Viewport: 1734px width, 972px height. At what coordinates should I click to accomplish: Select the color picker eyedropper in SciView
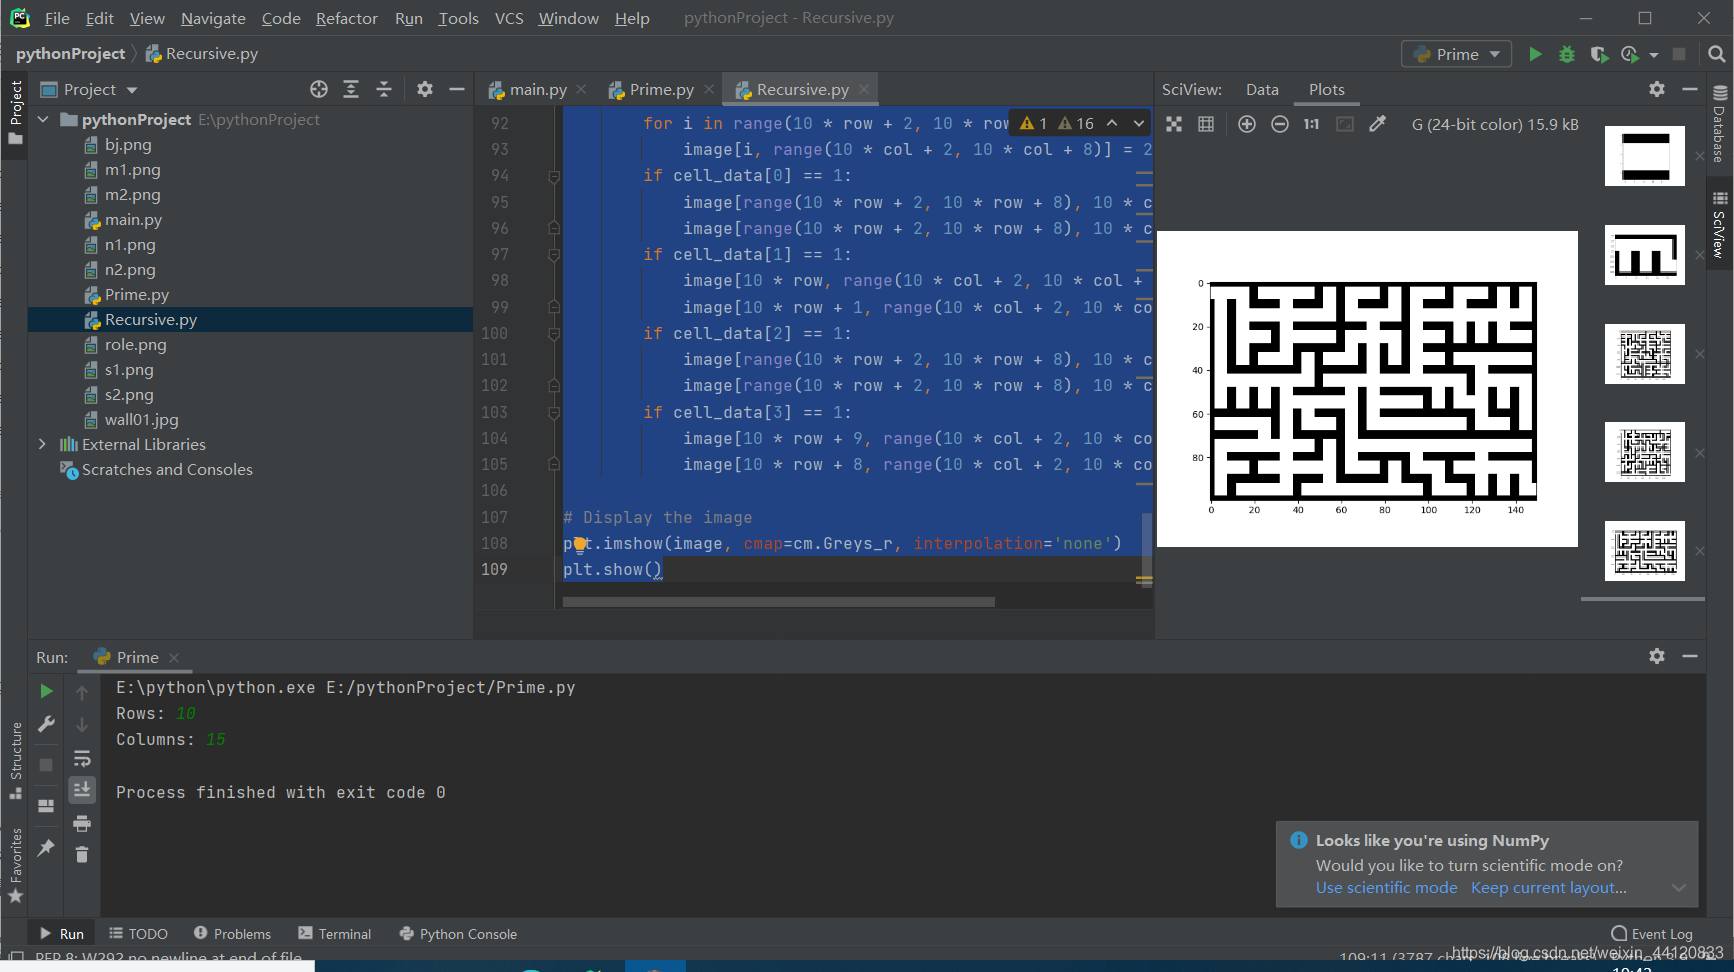click(1378, 124)
